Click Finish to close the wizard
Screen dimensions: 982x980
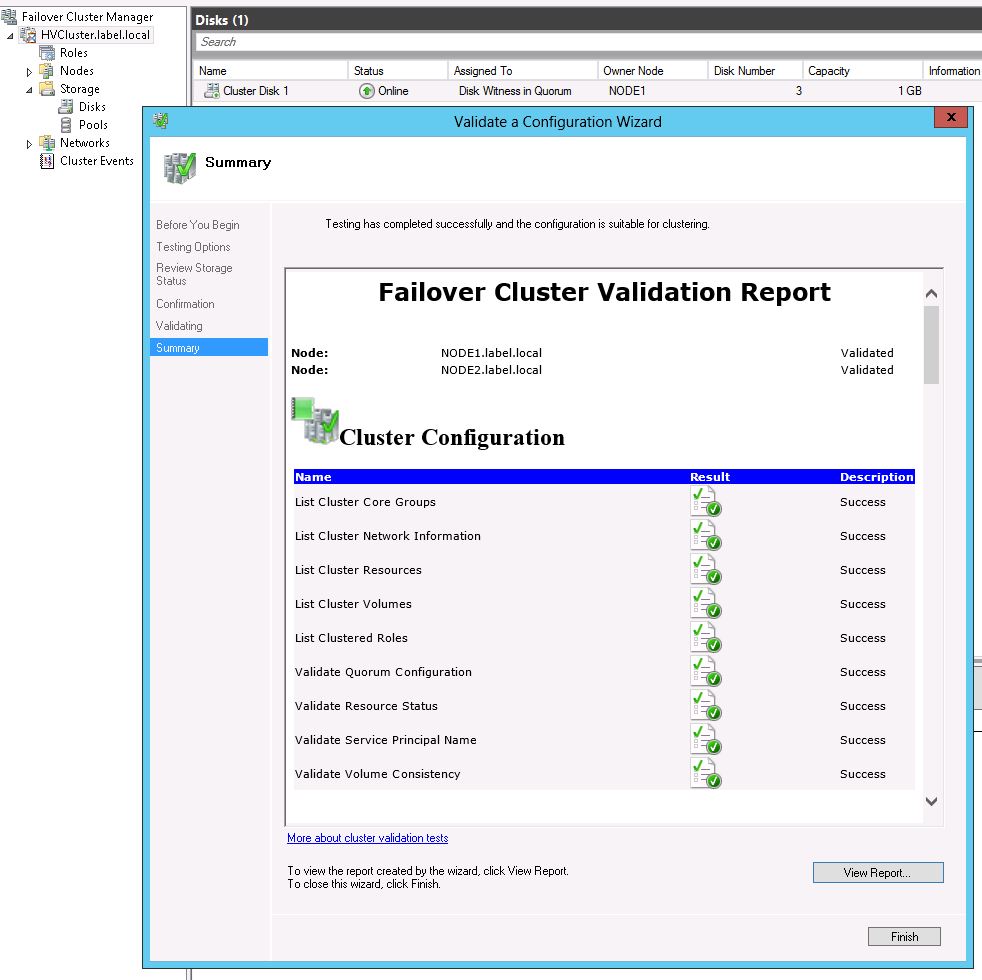[x=904, y=937]
